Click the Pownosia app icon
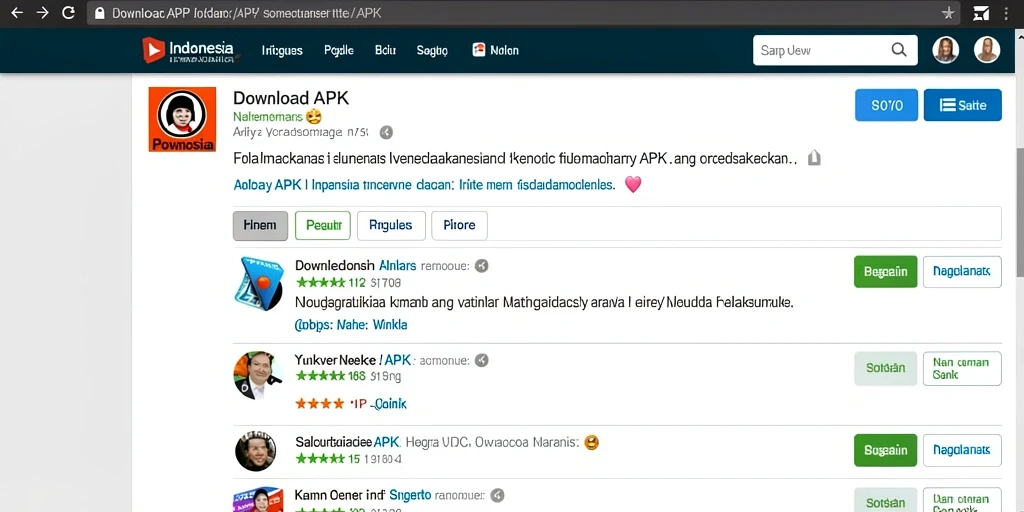This screenshot has width=1024, height=512. click(182, 120)
